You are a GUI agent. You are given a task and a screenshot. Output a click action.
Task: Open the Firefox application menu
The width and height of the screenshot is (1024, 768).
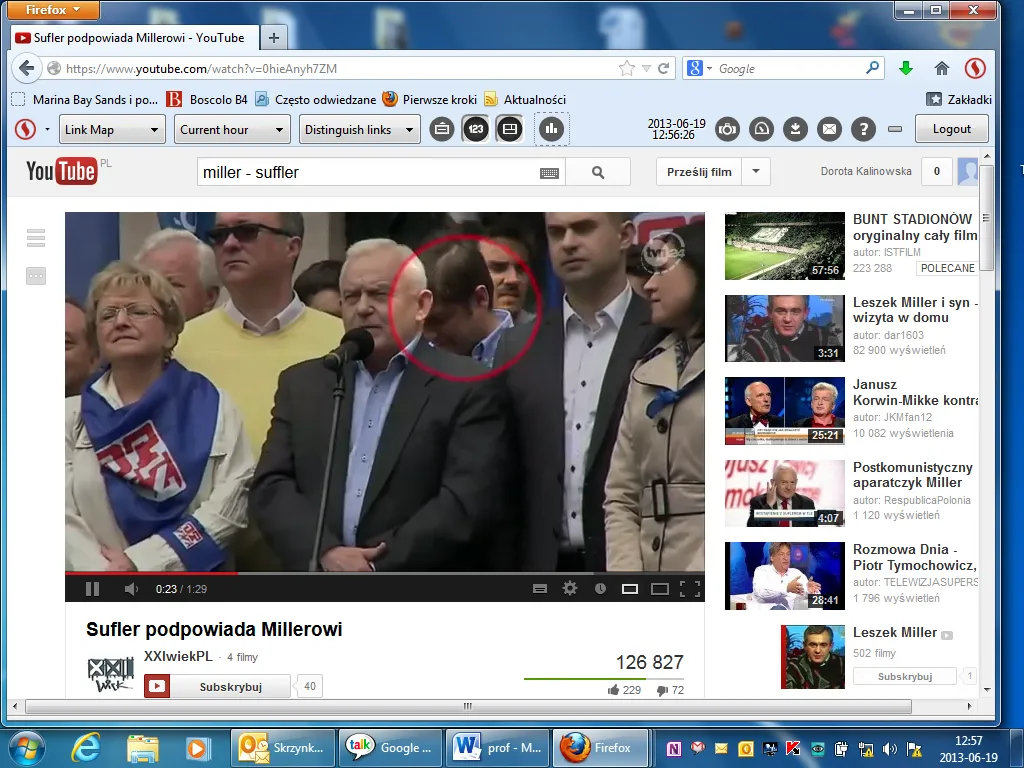[x=54, y=10]
